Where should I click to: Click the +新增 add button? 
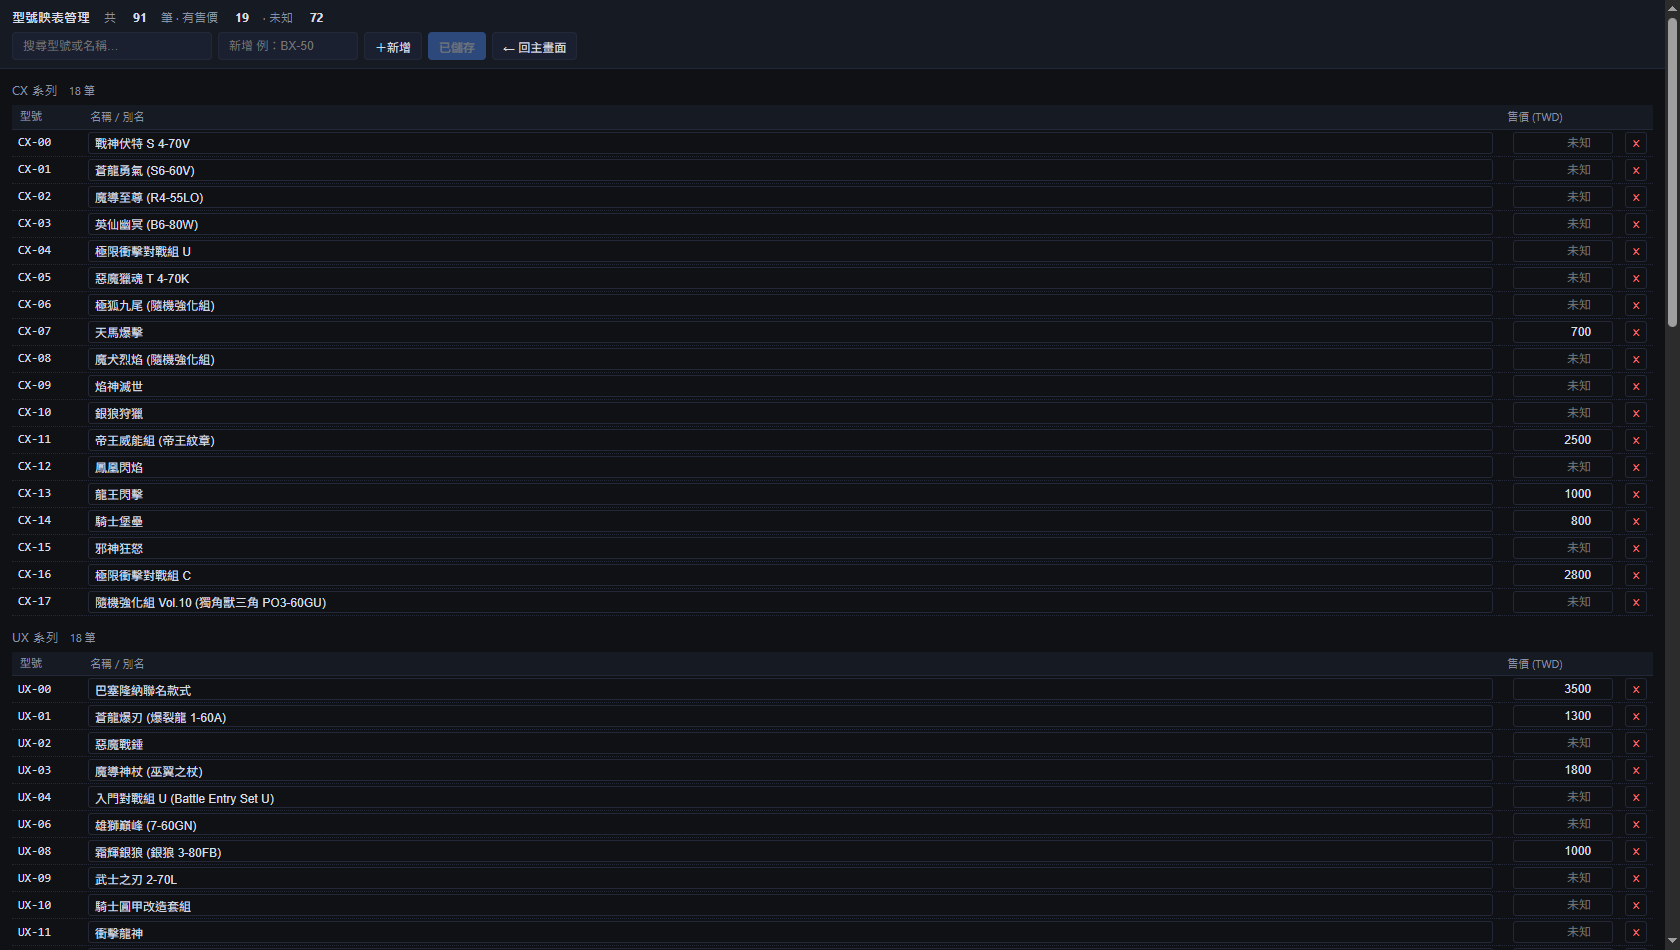[393, 47]
